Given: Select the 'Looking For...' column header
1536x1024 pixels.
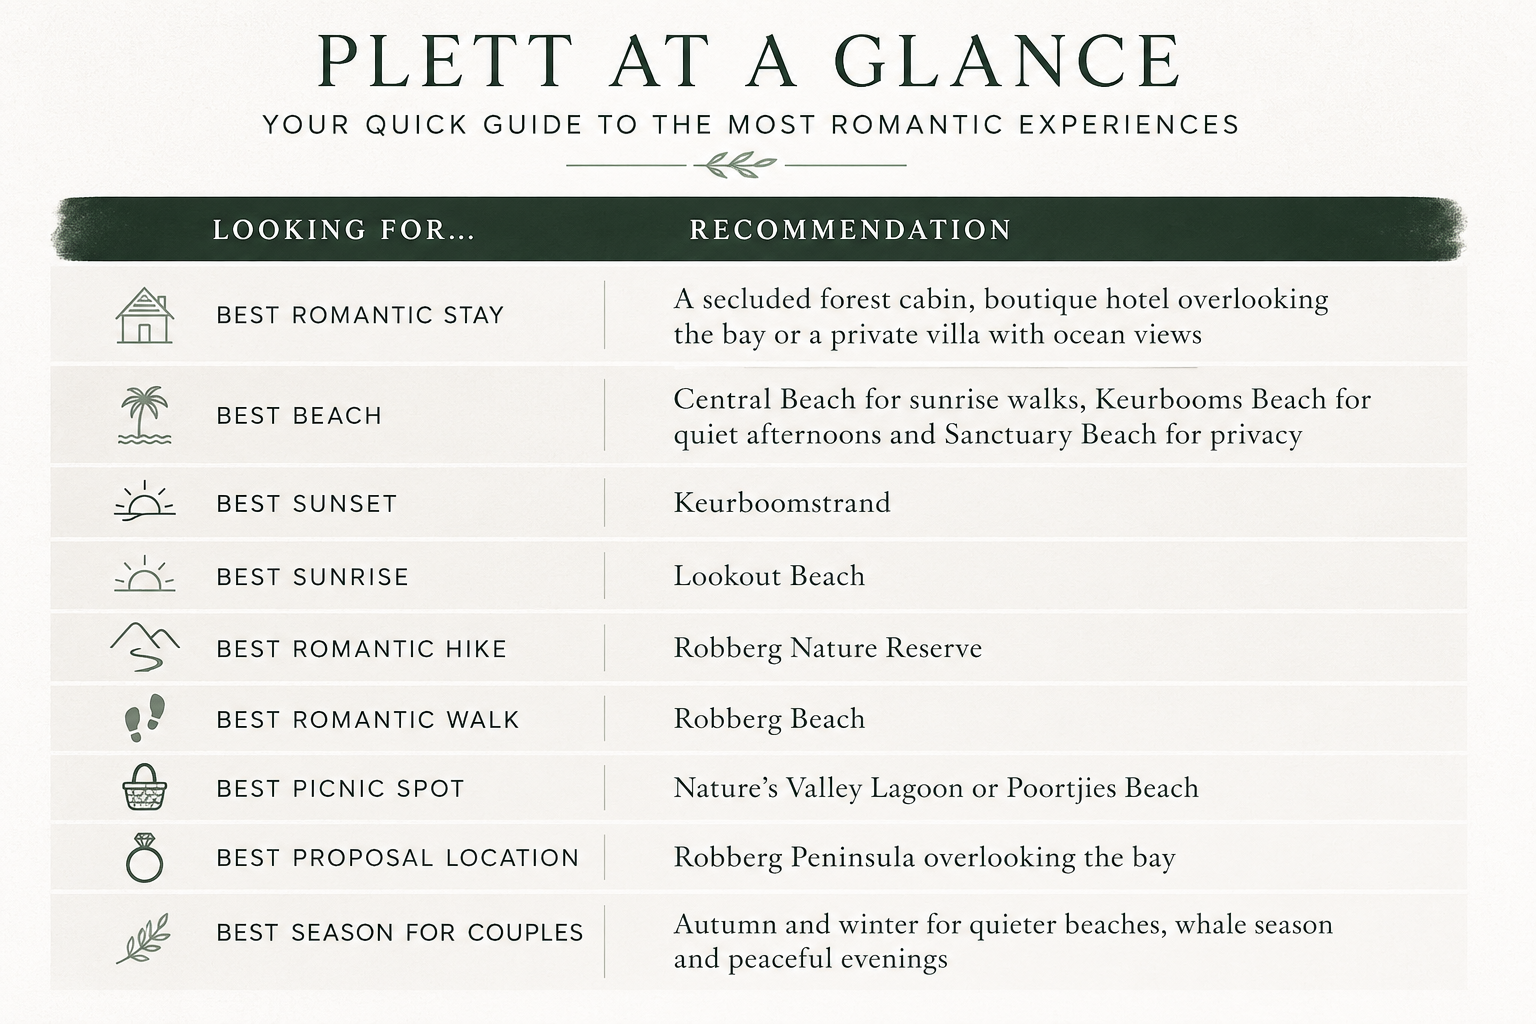Looking at the screenshot, I should pos(344,230).
